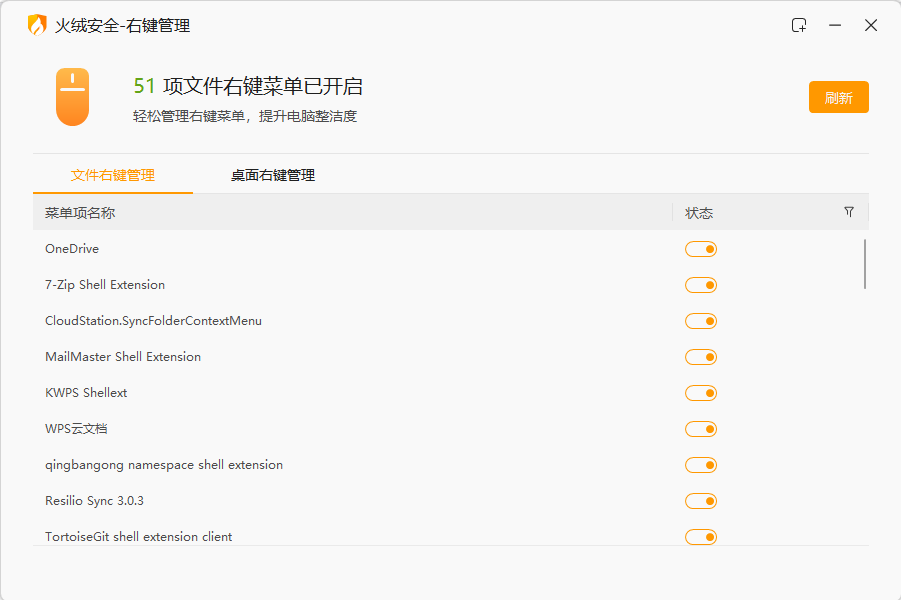Select MailMaster Shell Extension row text

[123, 357]
